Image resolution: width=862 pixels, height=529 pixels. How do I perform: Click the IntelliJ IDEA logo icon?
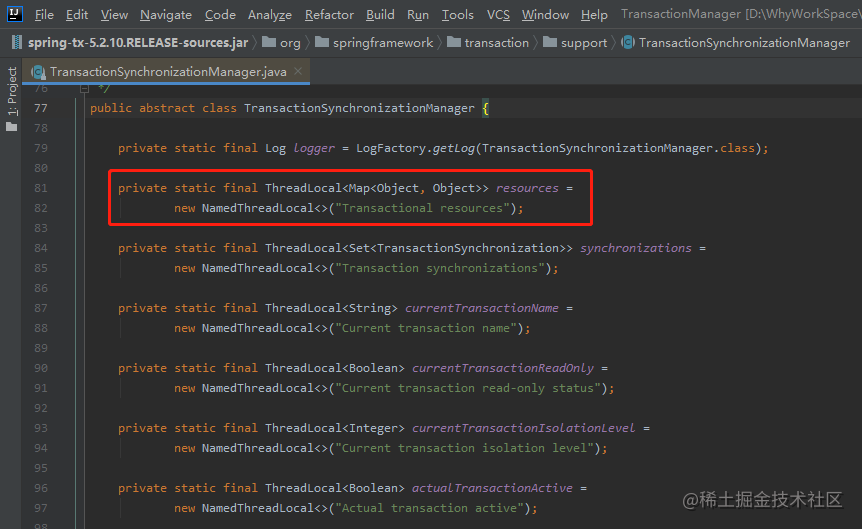(x=15, y=14)
